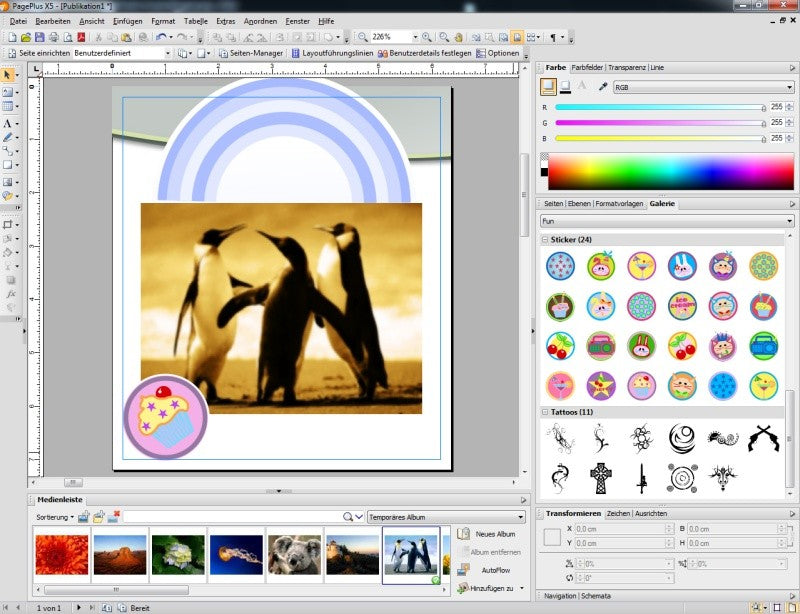Click the rainbow color spectrum picker
The height and width of the screenshot is (614, 800).
pos(671,171)
